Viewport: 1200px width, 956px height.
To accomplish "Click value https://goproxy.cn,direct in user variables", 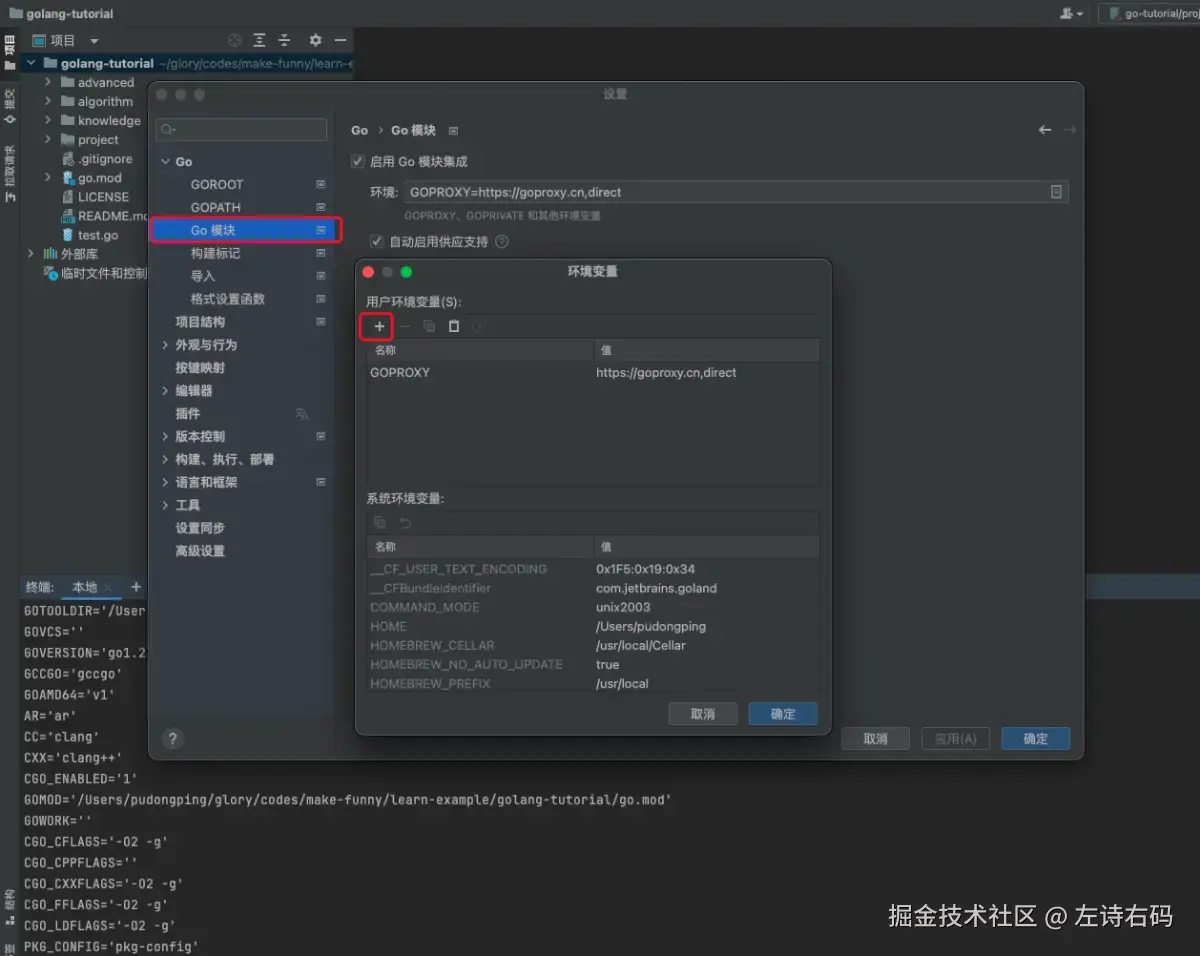I will (666, 372).
